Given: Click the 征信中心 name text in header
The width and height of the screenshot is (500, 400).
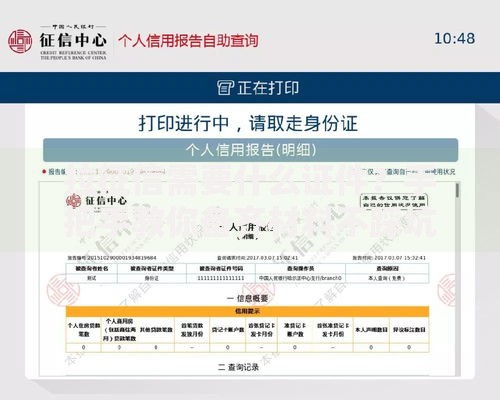Looking at the screenshot, I should 73,40.
